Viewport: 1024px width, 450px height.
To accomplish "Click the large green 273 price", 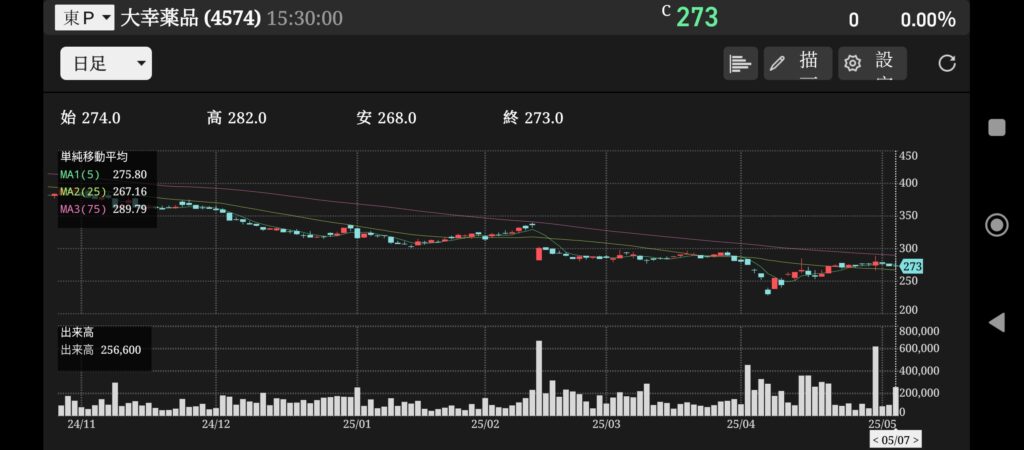I will (697, 18).
